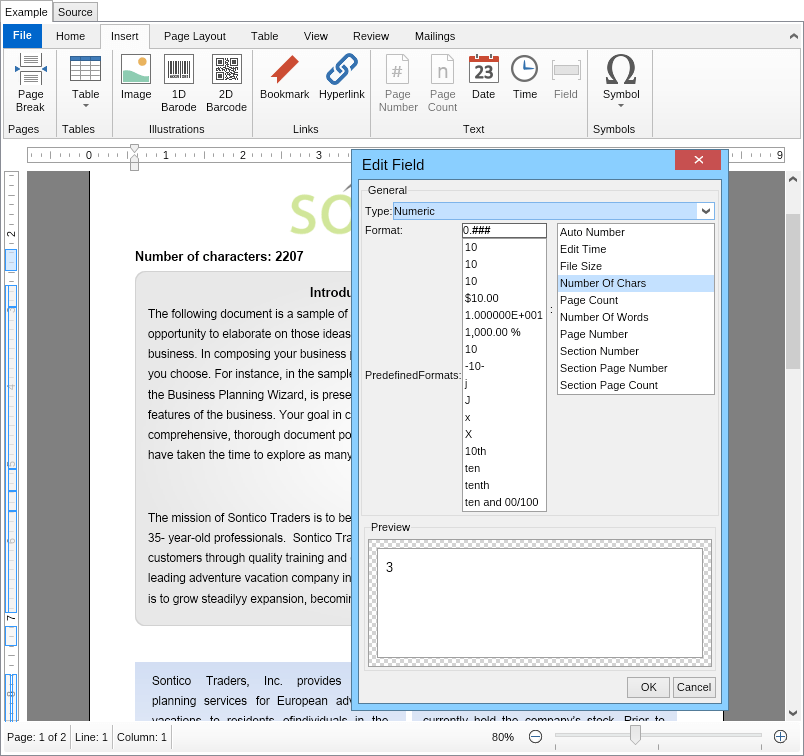The height and width of the screenshot is (756, 804).
Task: Click the Format input field
Action: [504, 230]
